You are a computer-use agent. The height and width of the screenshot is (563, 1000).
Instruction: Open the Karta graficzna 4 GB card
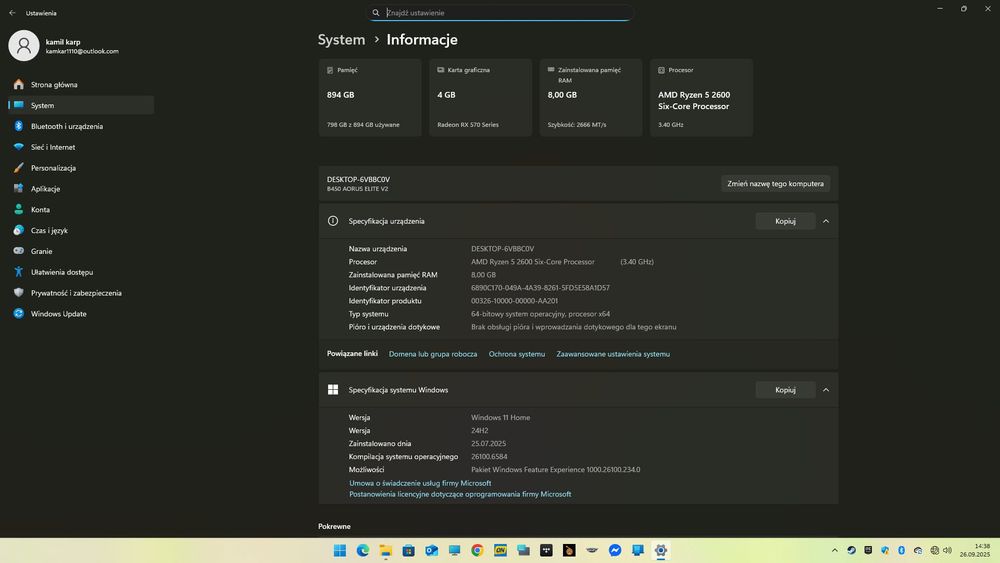(480, 98)
